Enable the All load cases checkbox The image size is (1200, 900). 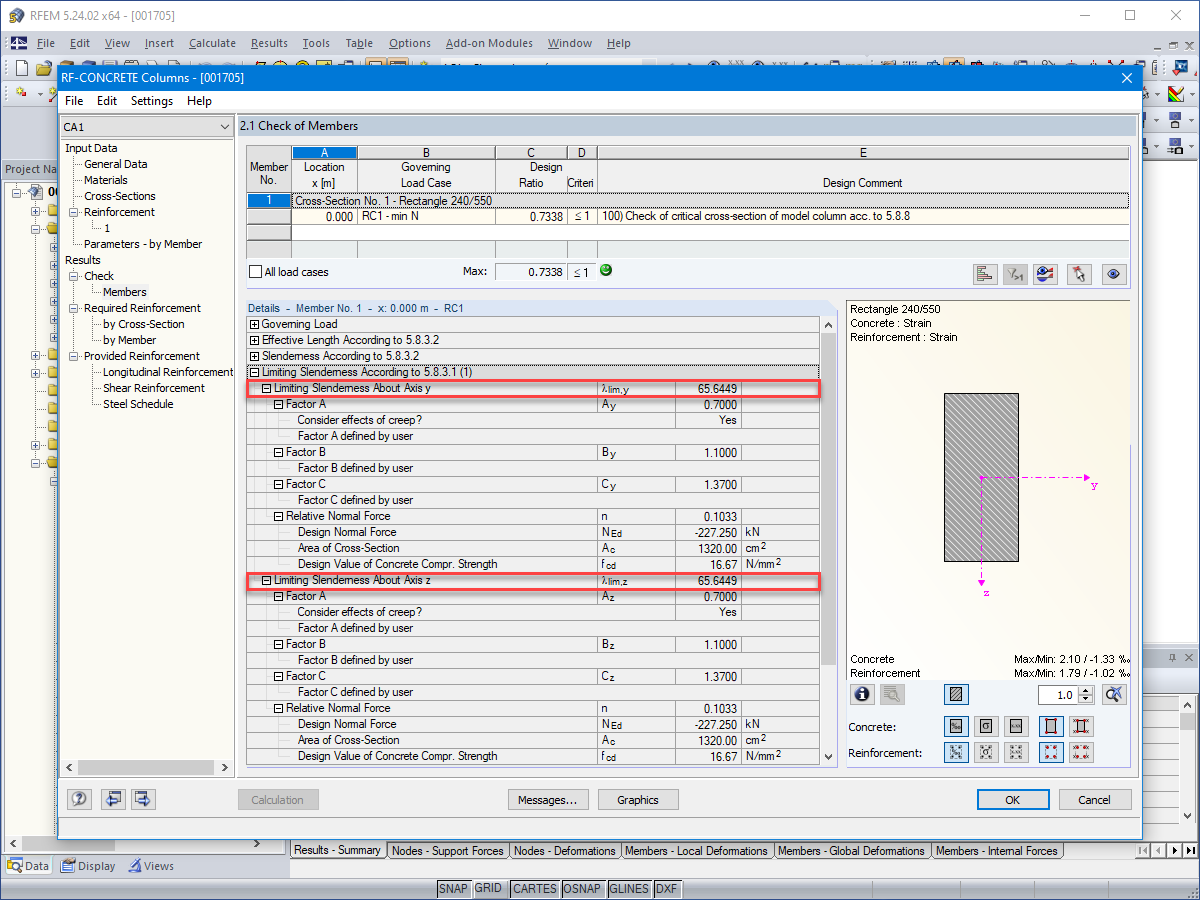pos(255,272)
